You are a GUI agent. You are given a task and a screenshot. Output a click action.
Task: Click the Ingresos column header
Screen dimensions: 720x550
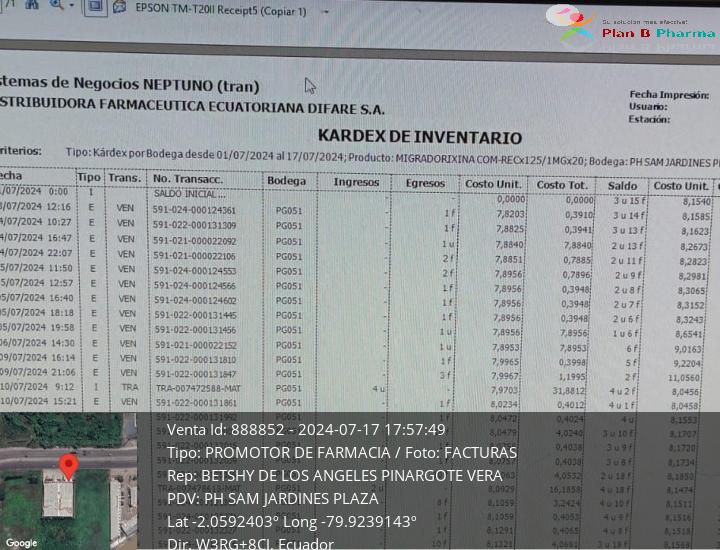pyautogui.click(x=356, y=182)
